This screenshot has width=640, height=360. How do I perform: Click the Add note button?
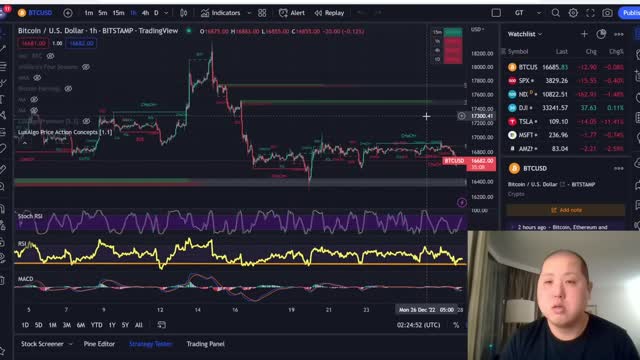[x=566, y=210]
